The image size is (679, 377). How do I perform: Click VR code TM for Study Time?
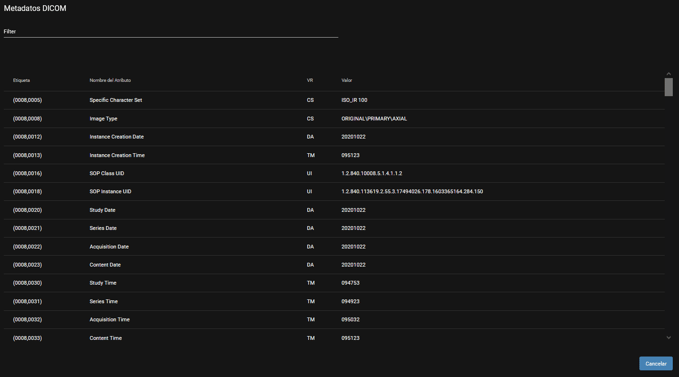(310, 283)
